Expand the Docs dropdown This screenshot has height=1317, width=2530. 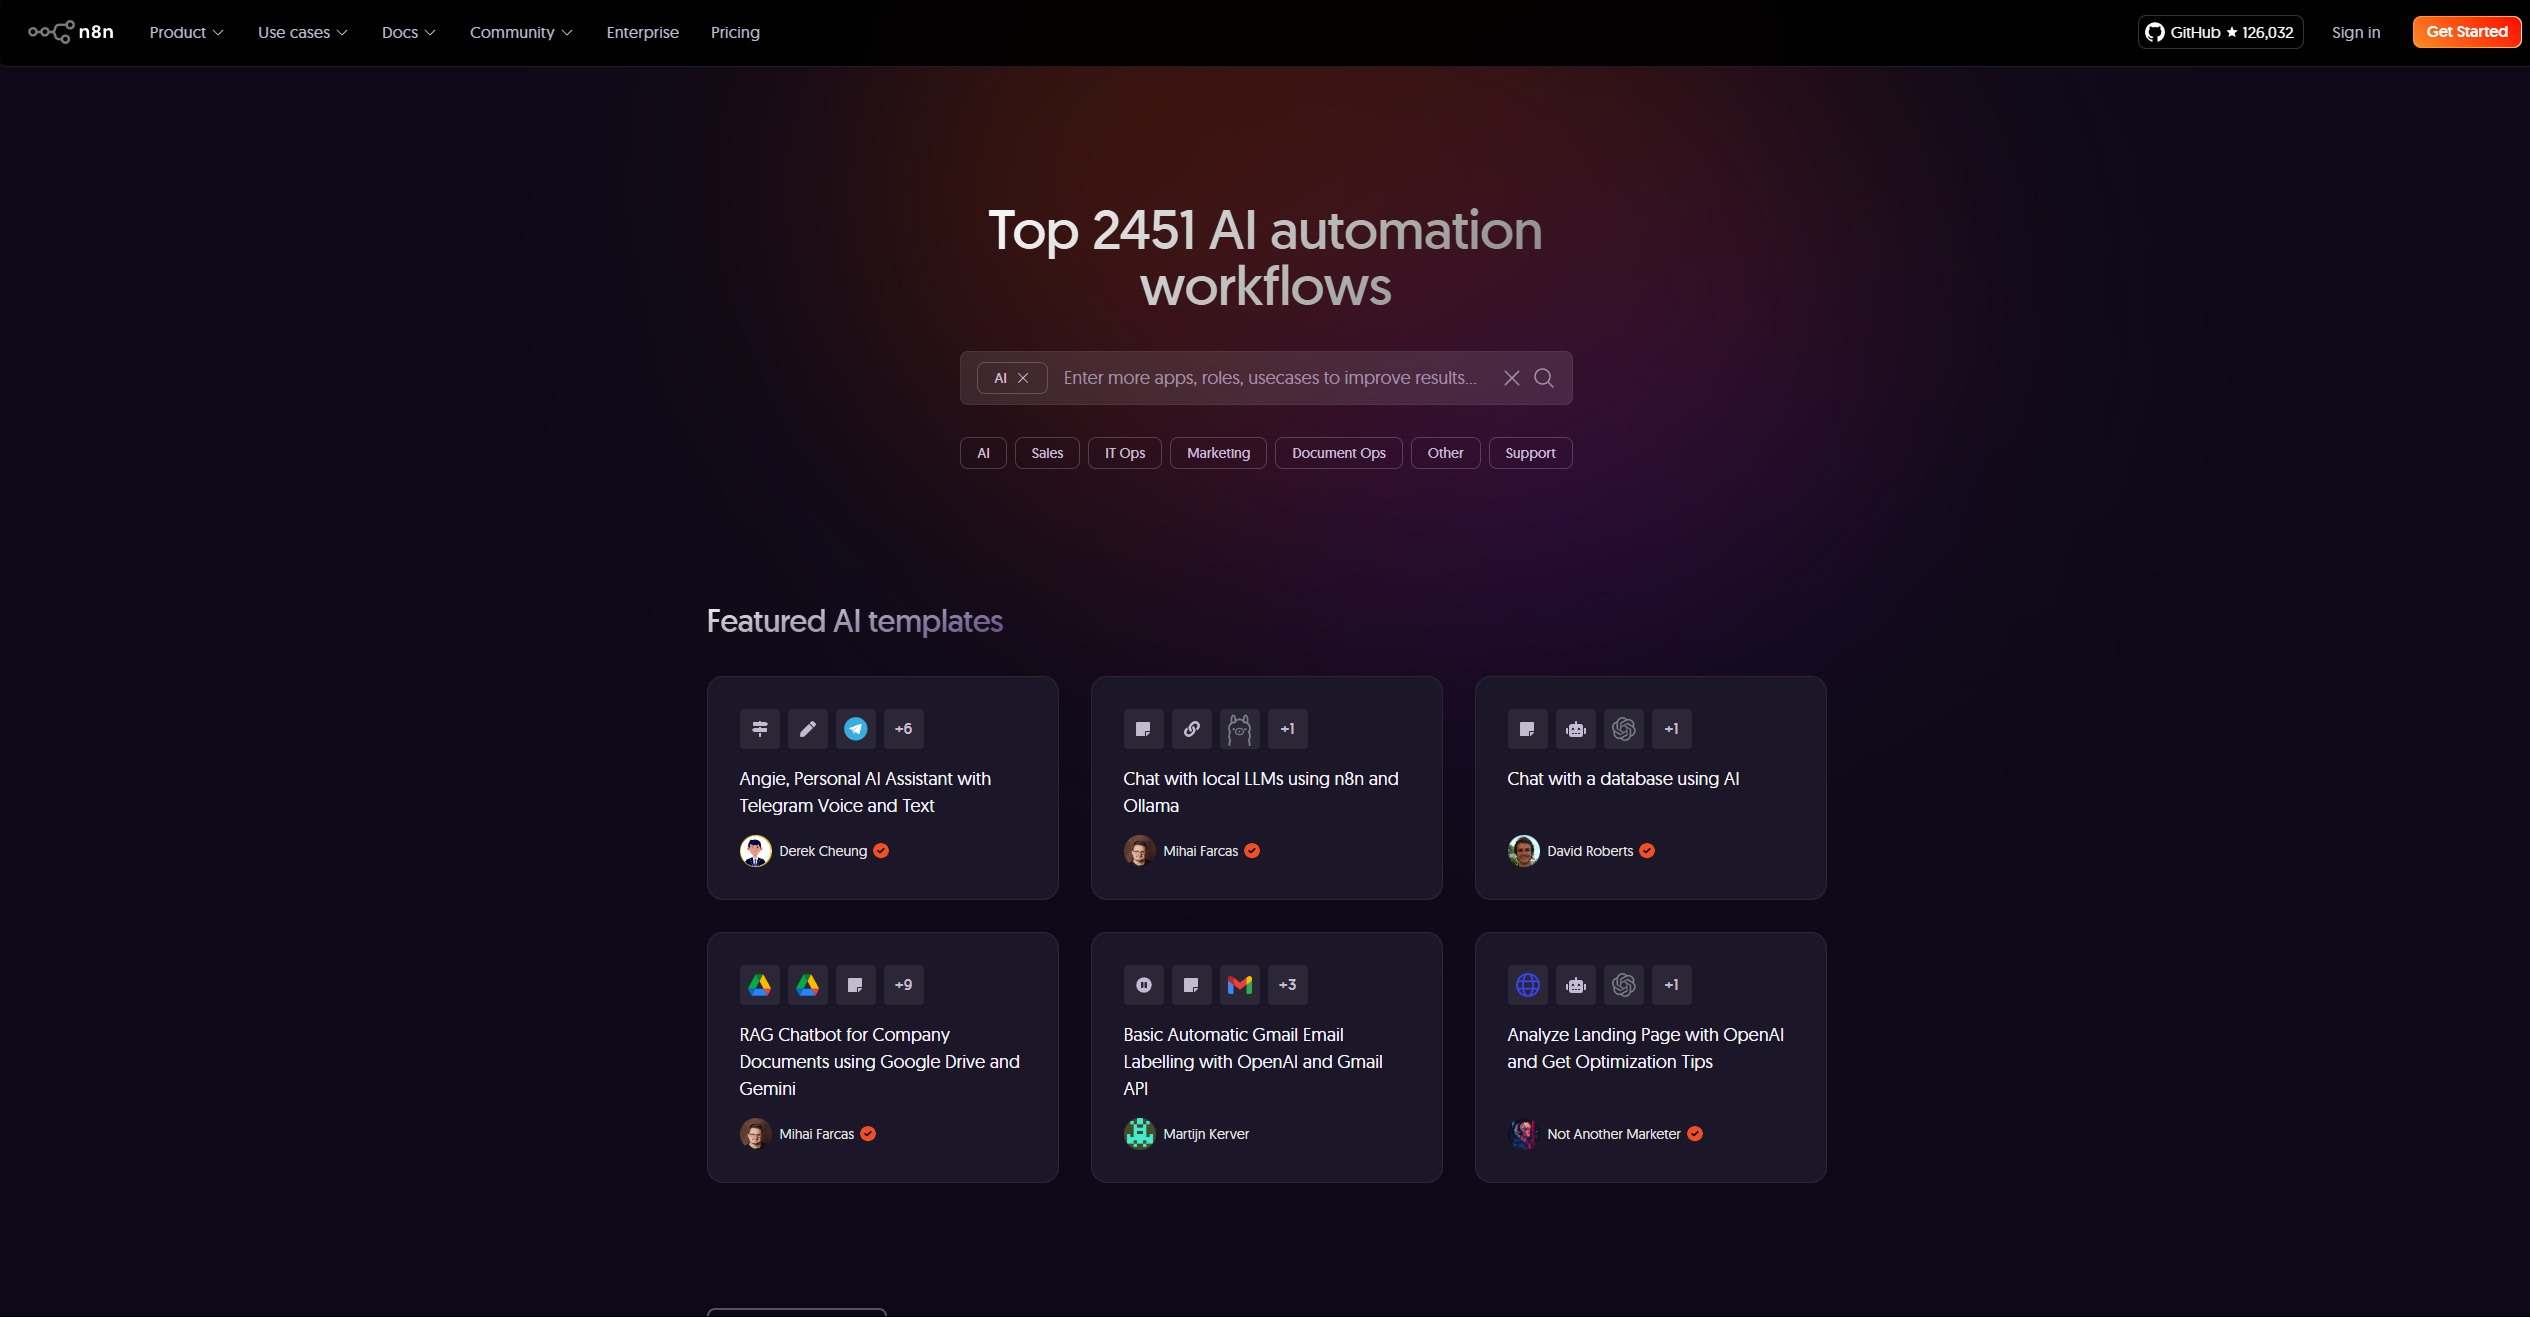coord(409,32)
